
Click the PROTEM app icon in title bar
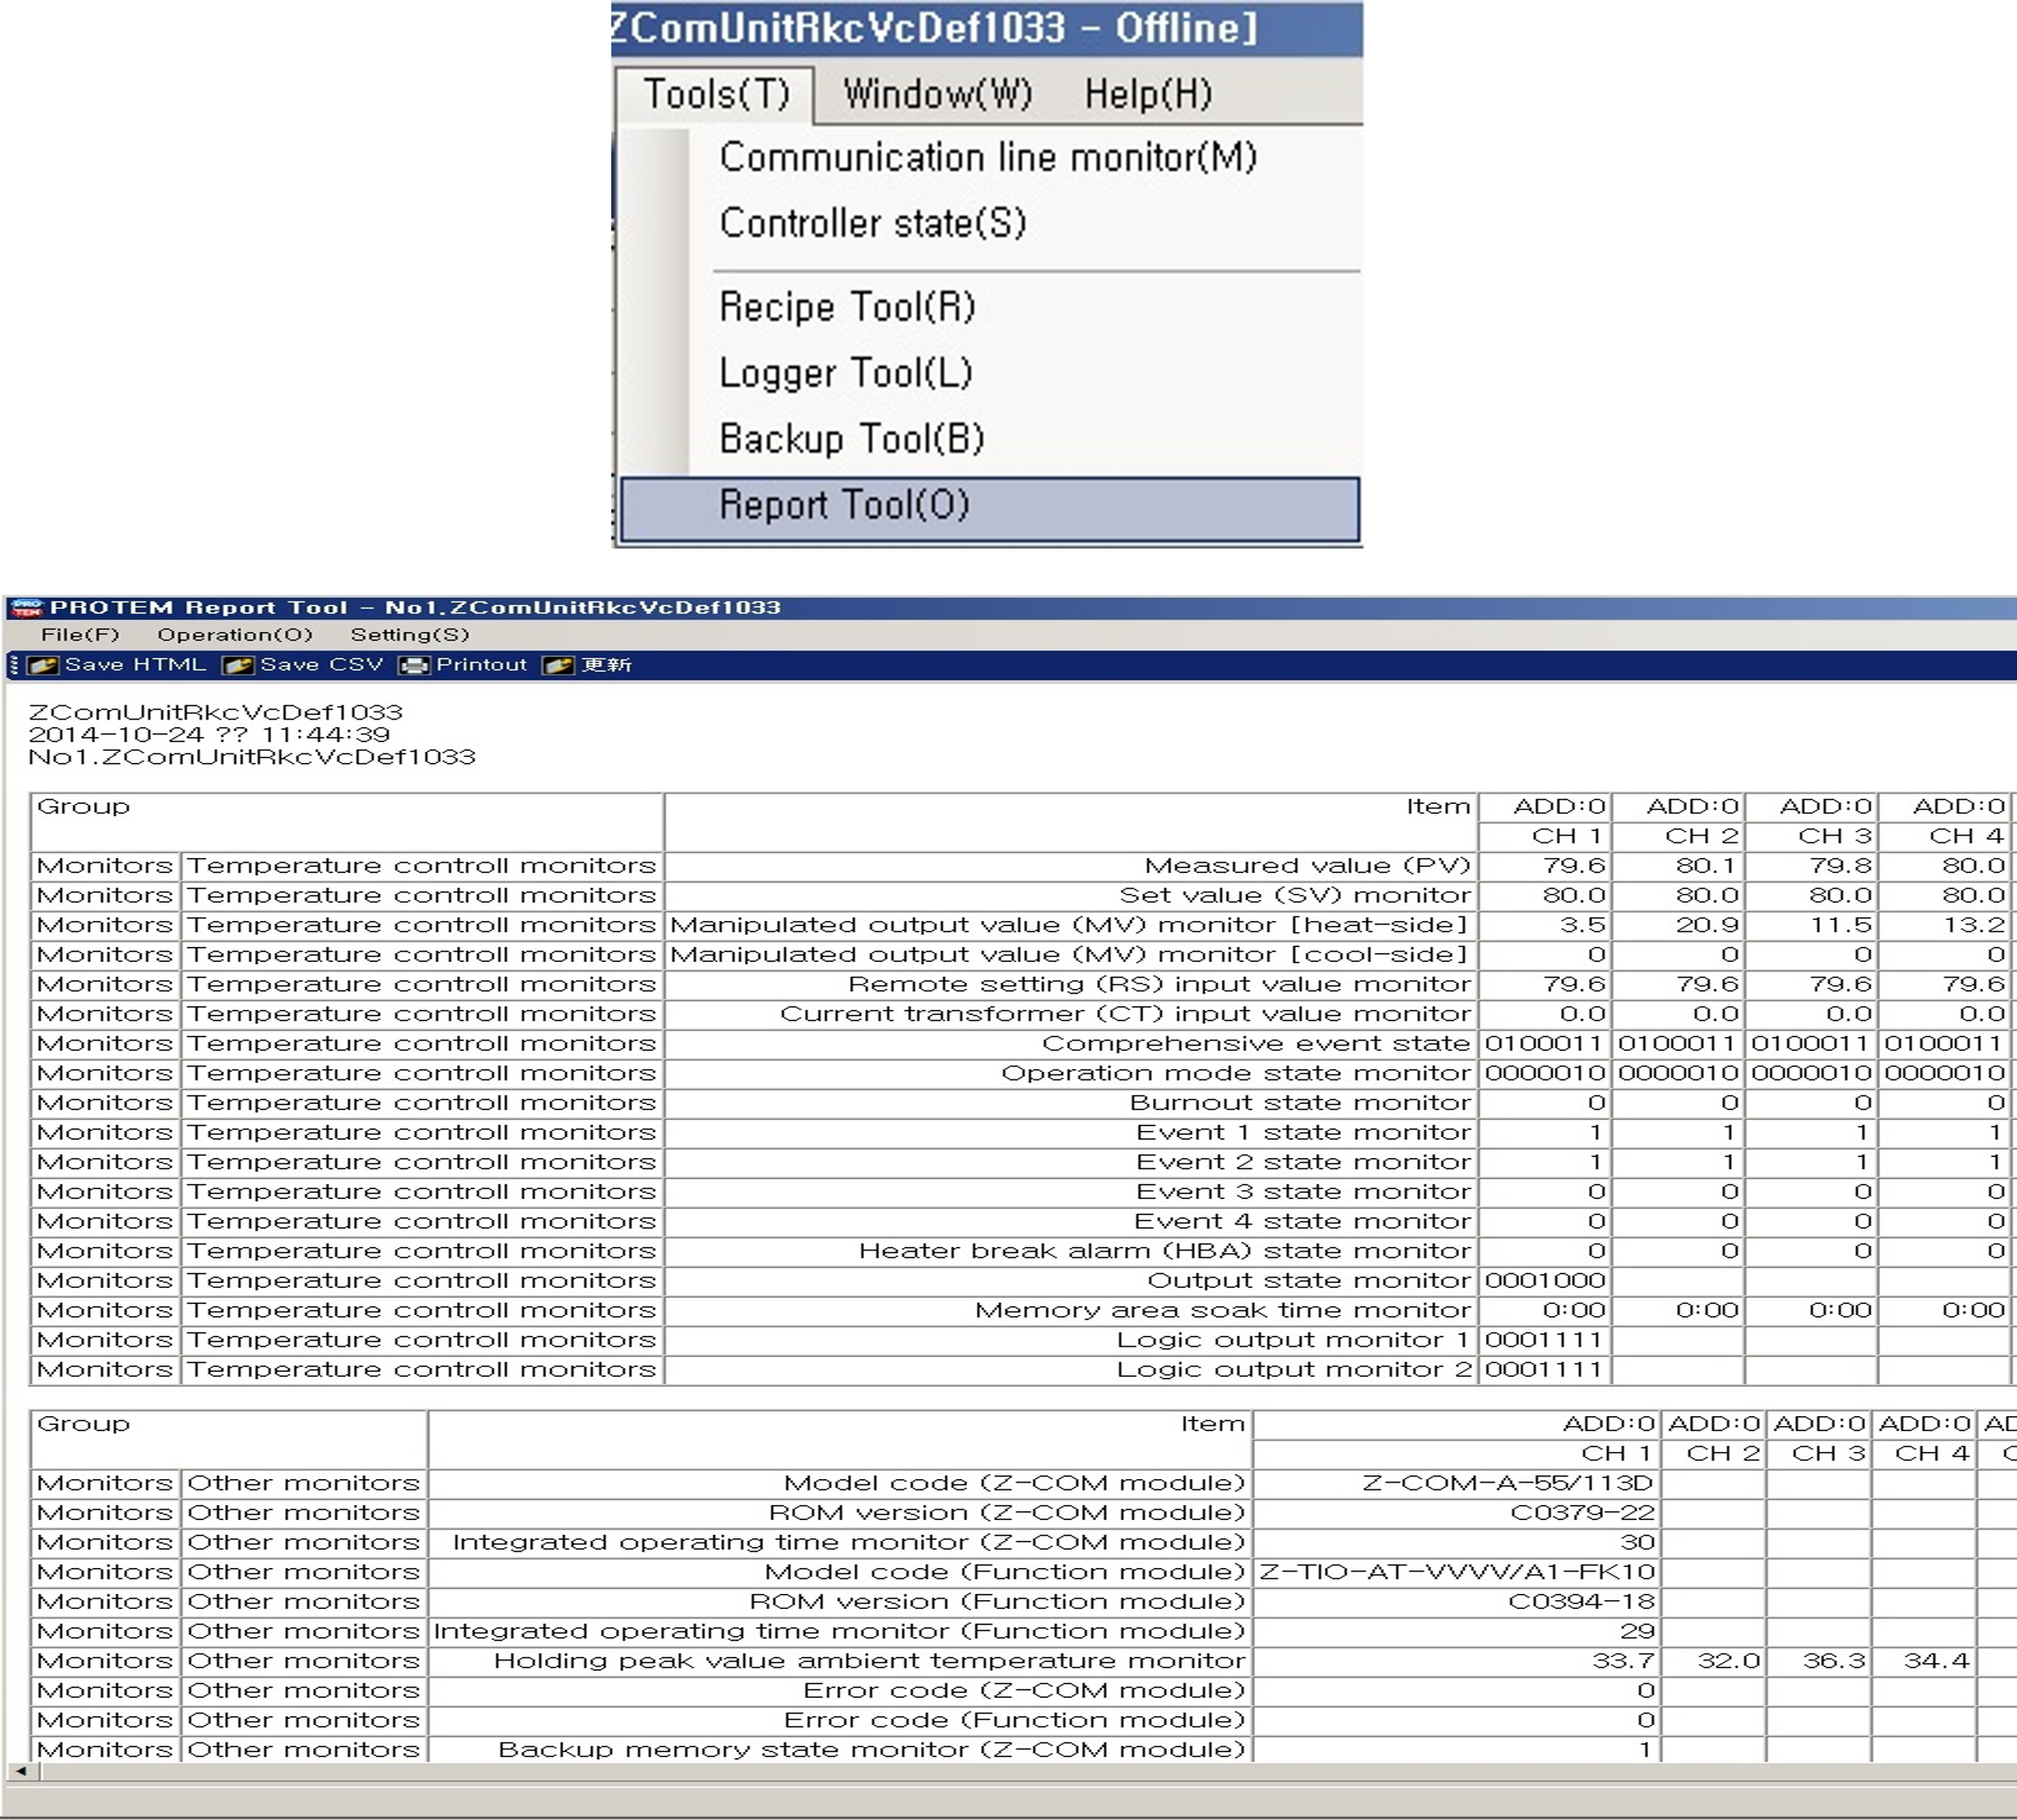coord(27,607)
